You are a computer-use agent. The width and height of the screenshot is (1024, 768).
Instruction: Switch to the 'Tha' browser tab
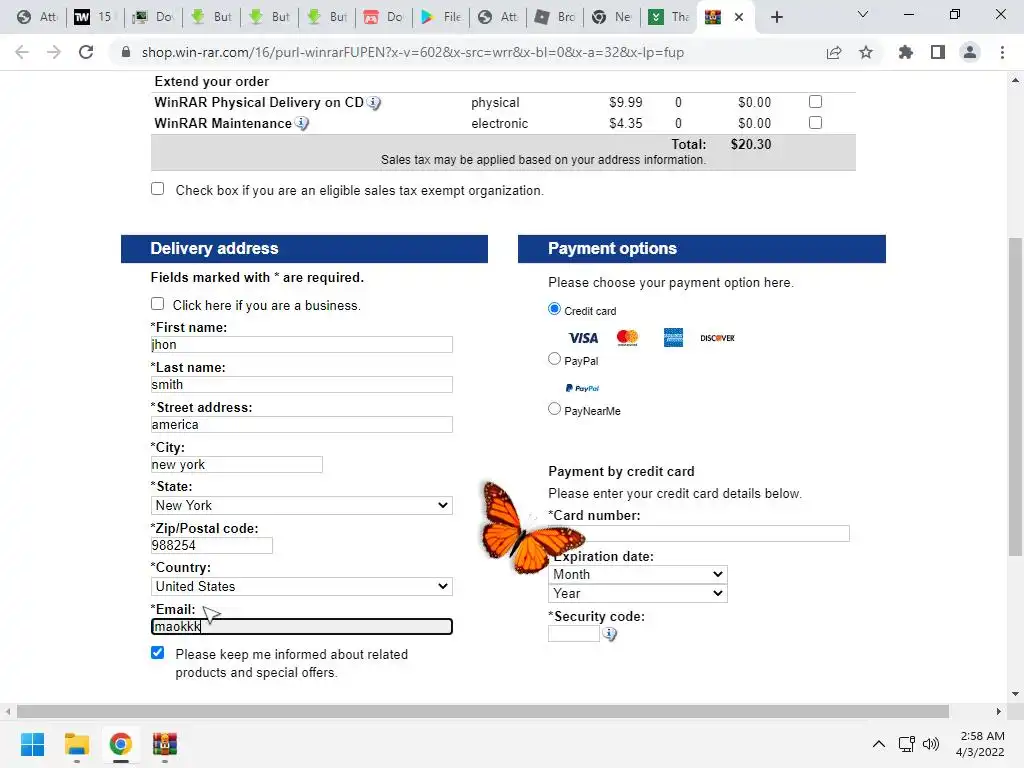tap(668, 17)
